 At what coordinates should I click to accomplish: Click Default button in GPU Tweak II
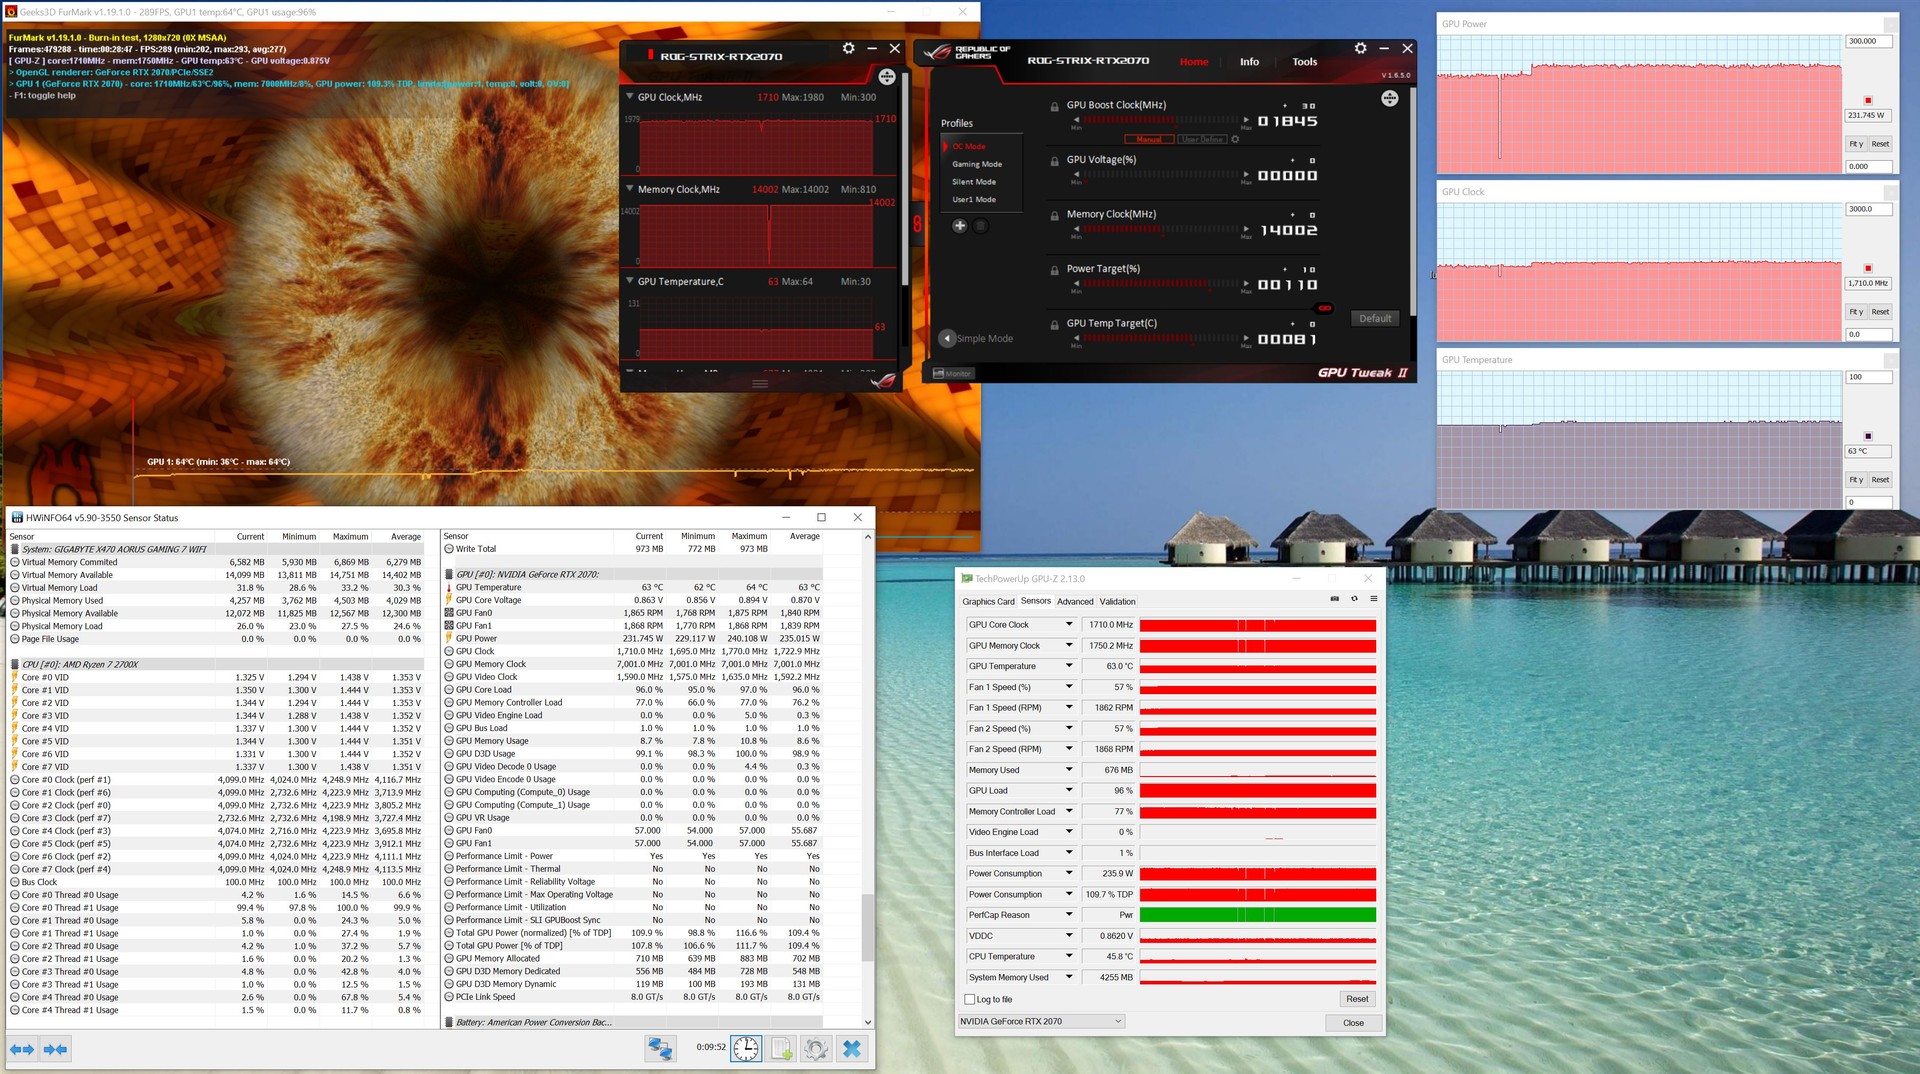pyautogui.click(x=1375, y=319)
